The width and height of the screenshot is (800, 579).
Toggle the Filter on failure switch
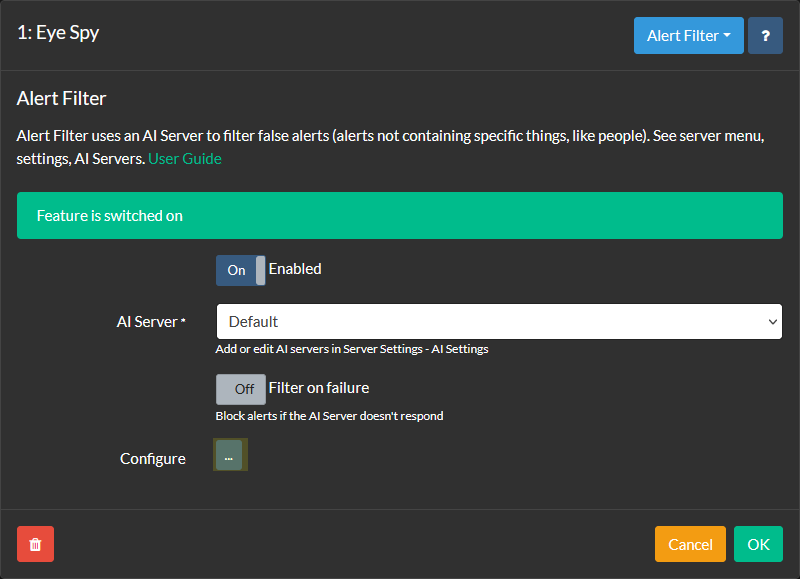[x=240, y=389]
